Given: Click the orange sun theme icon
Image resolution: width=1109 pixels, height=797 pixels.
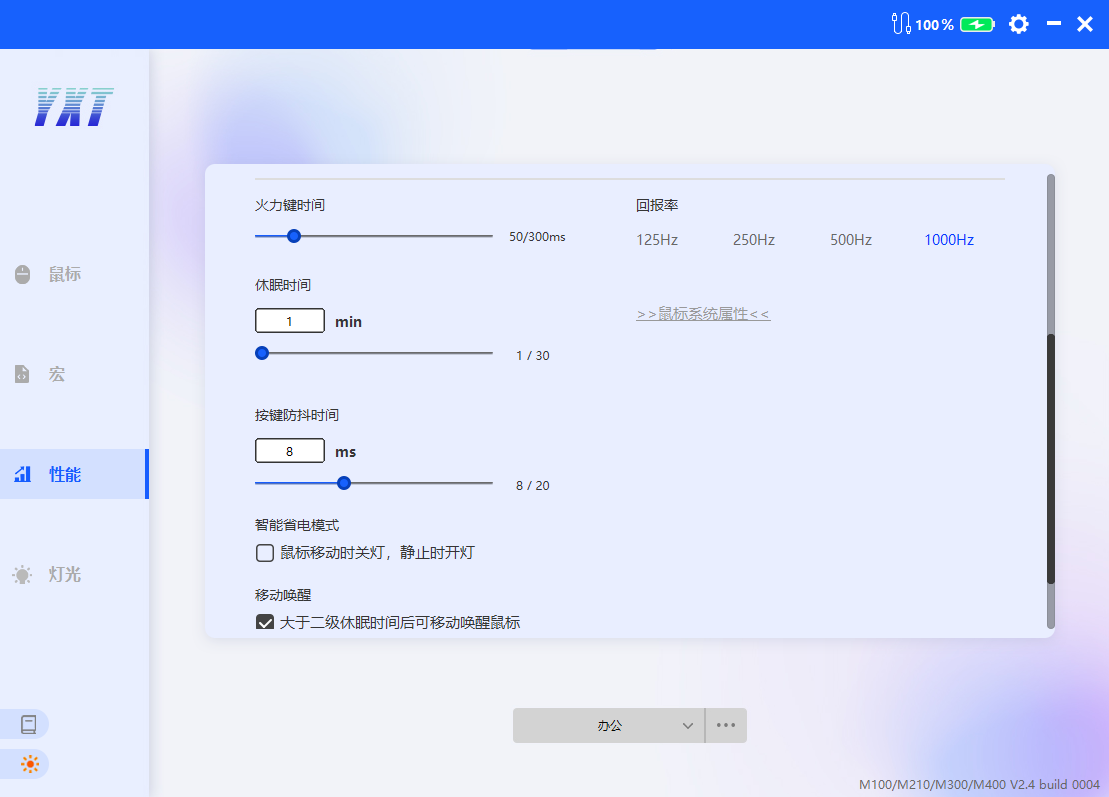Looking at the screenshot, I should [29, 764].
